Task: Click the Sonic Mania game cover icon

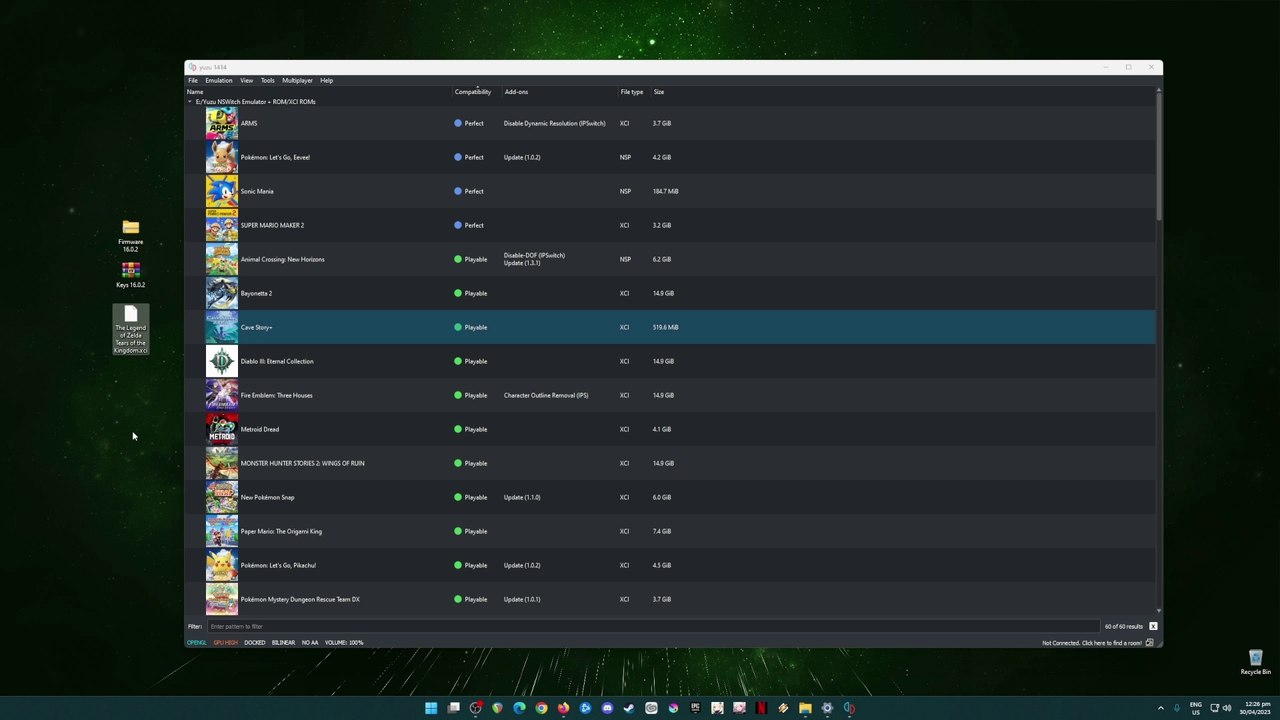Action: [222, 191]
